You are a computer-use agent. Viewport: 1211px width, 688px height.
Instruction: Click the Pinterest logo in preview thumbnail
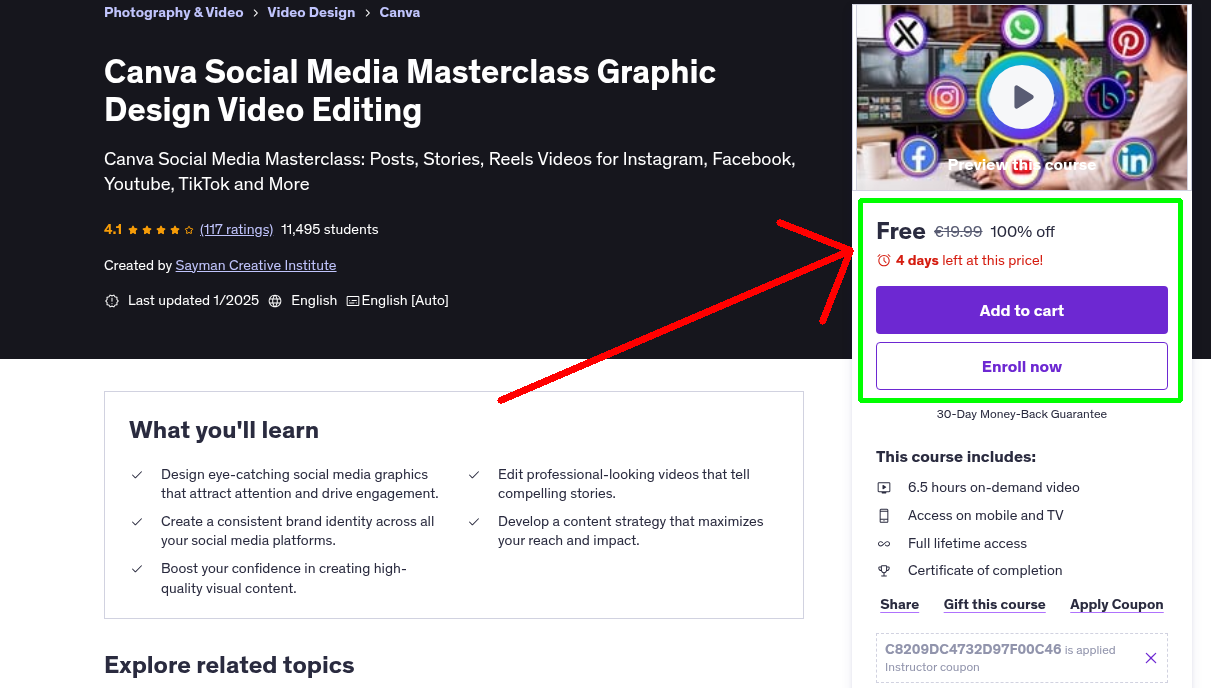point(1129,40)
